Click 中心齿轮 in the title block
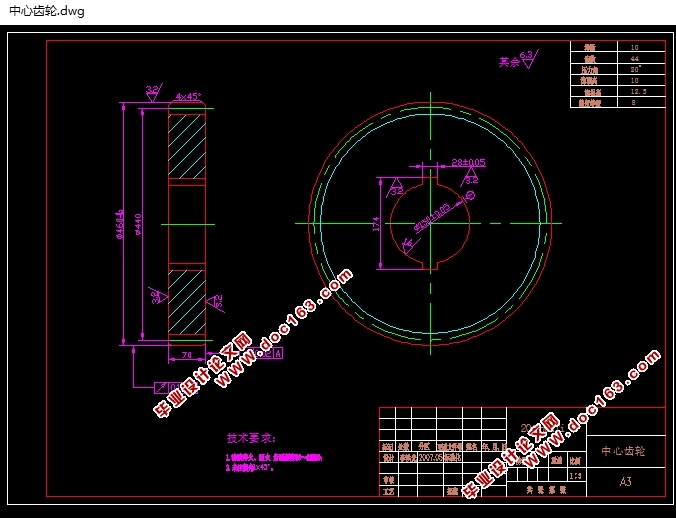Screen dimensions: 676x518 point(623,451)
